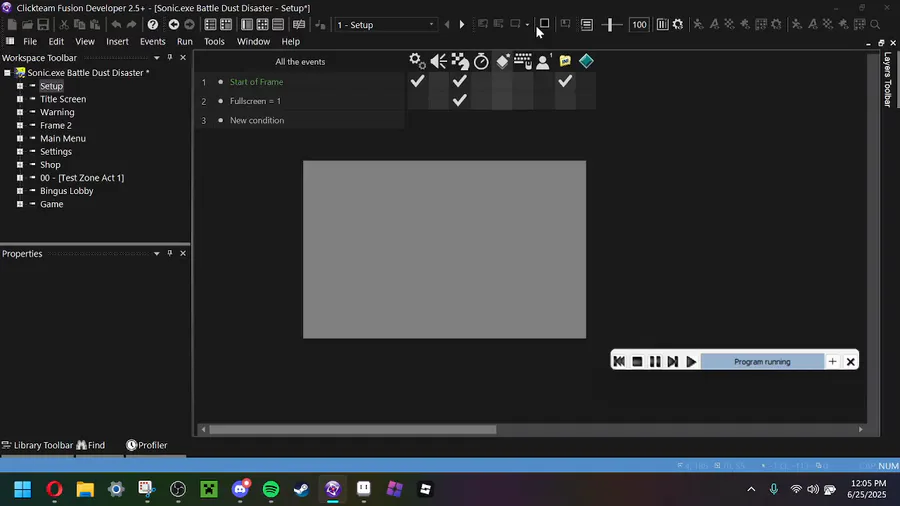Click Start of Frame timer column cell
Viewport: 900px width, 506px height.
481,81
